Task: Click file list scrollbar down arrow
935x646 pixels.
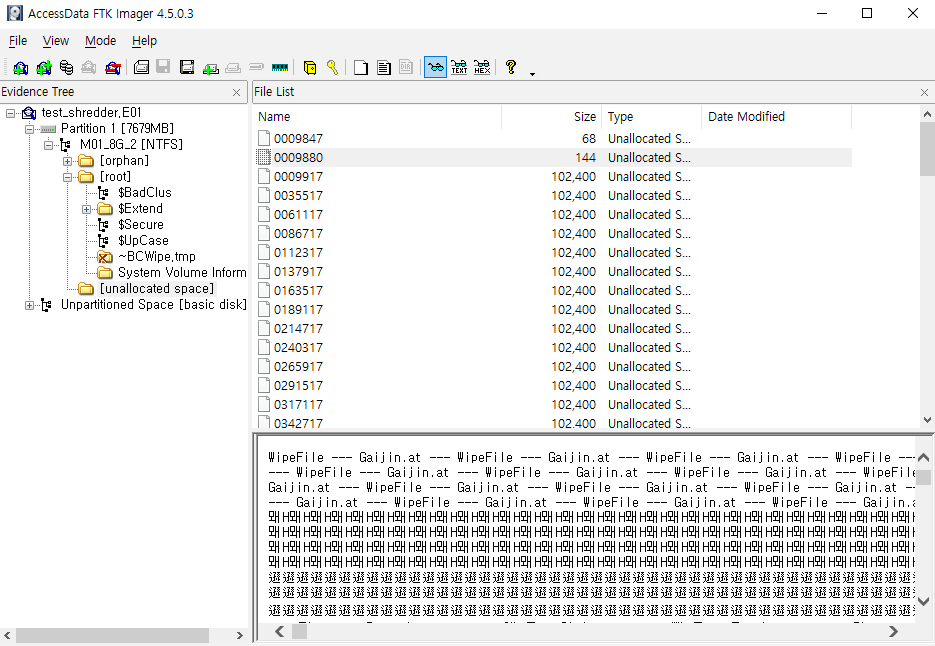Action: (927, 420)
